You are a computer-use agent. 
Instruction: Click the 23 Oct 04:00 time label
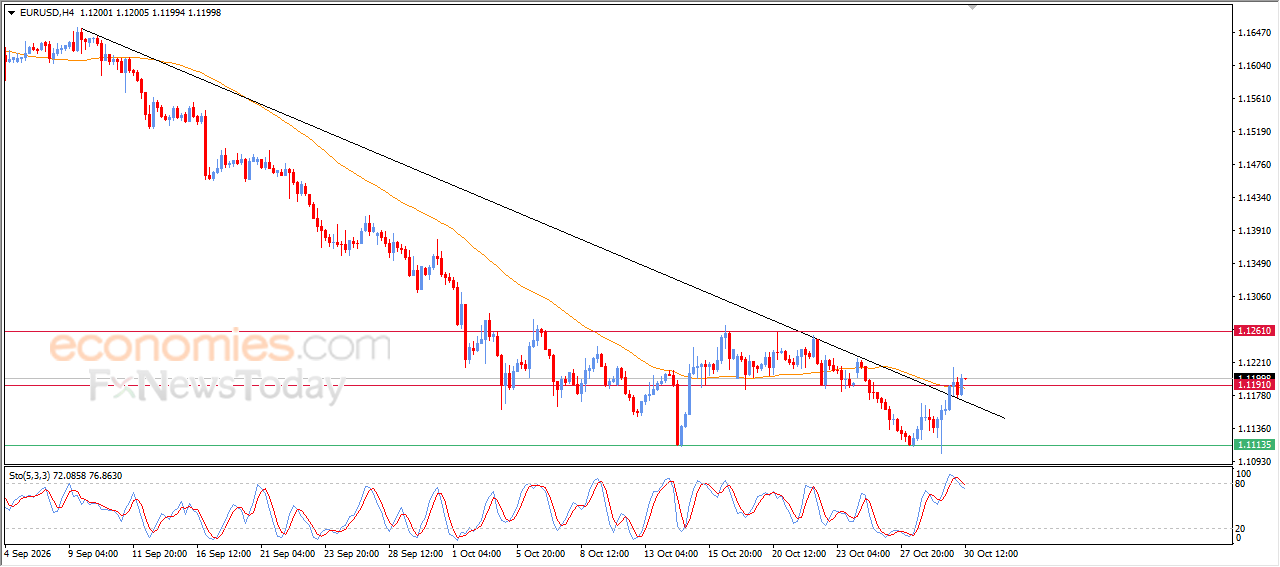pos(865,552)
